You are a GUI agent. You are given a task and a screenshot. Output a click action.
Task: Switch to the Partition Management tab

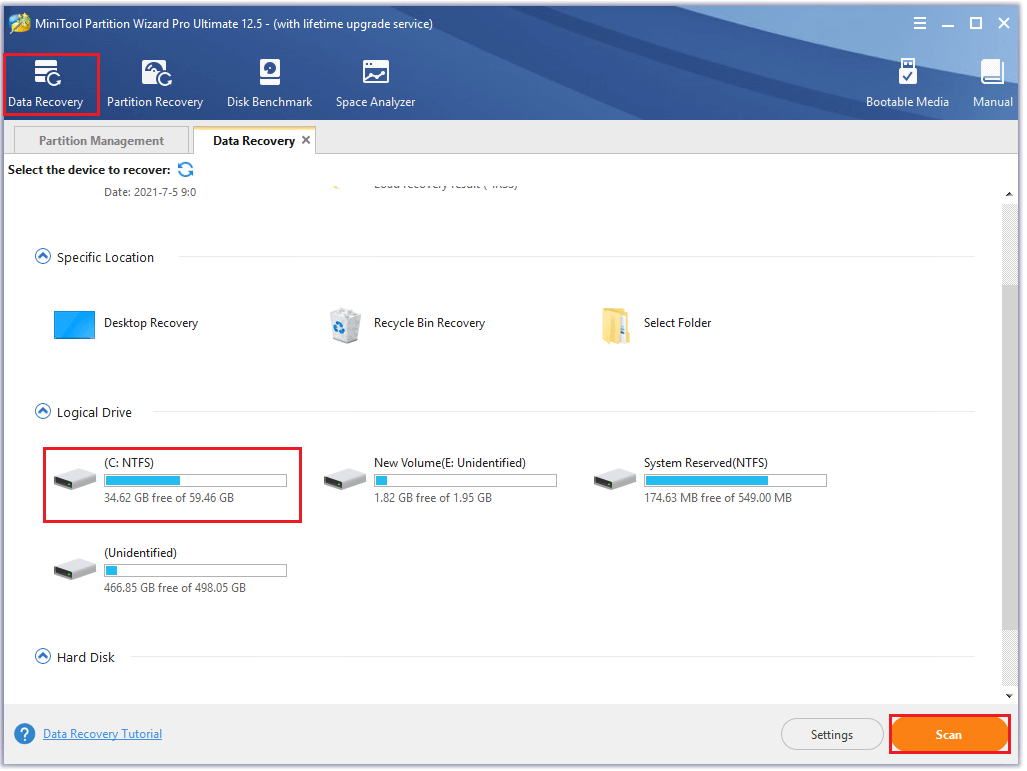tap(100, 140)
